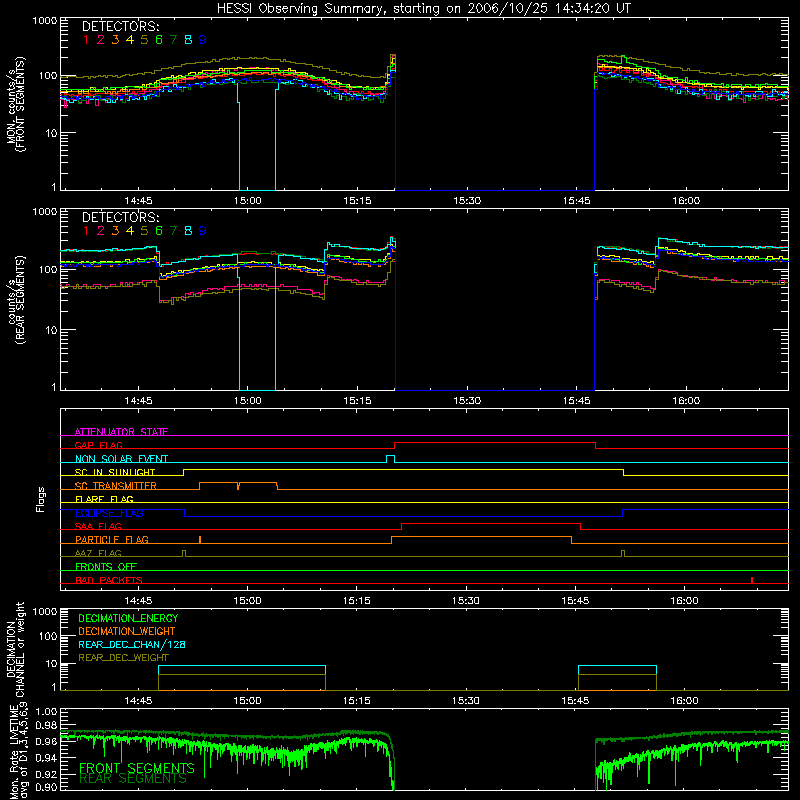This screenshot has width=800, height=800.
Task: Pick detector 3 in rear segments legend
Action: (115, 231)
